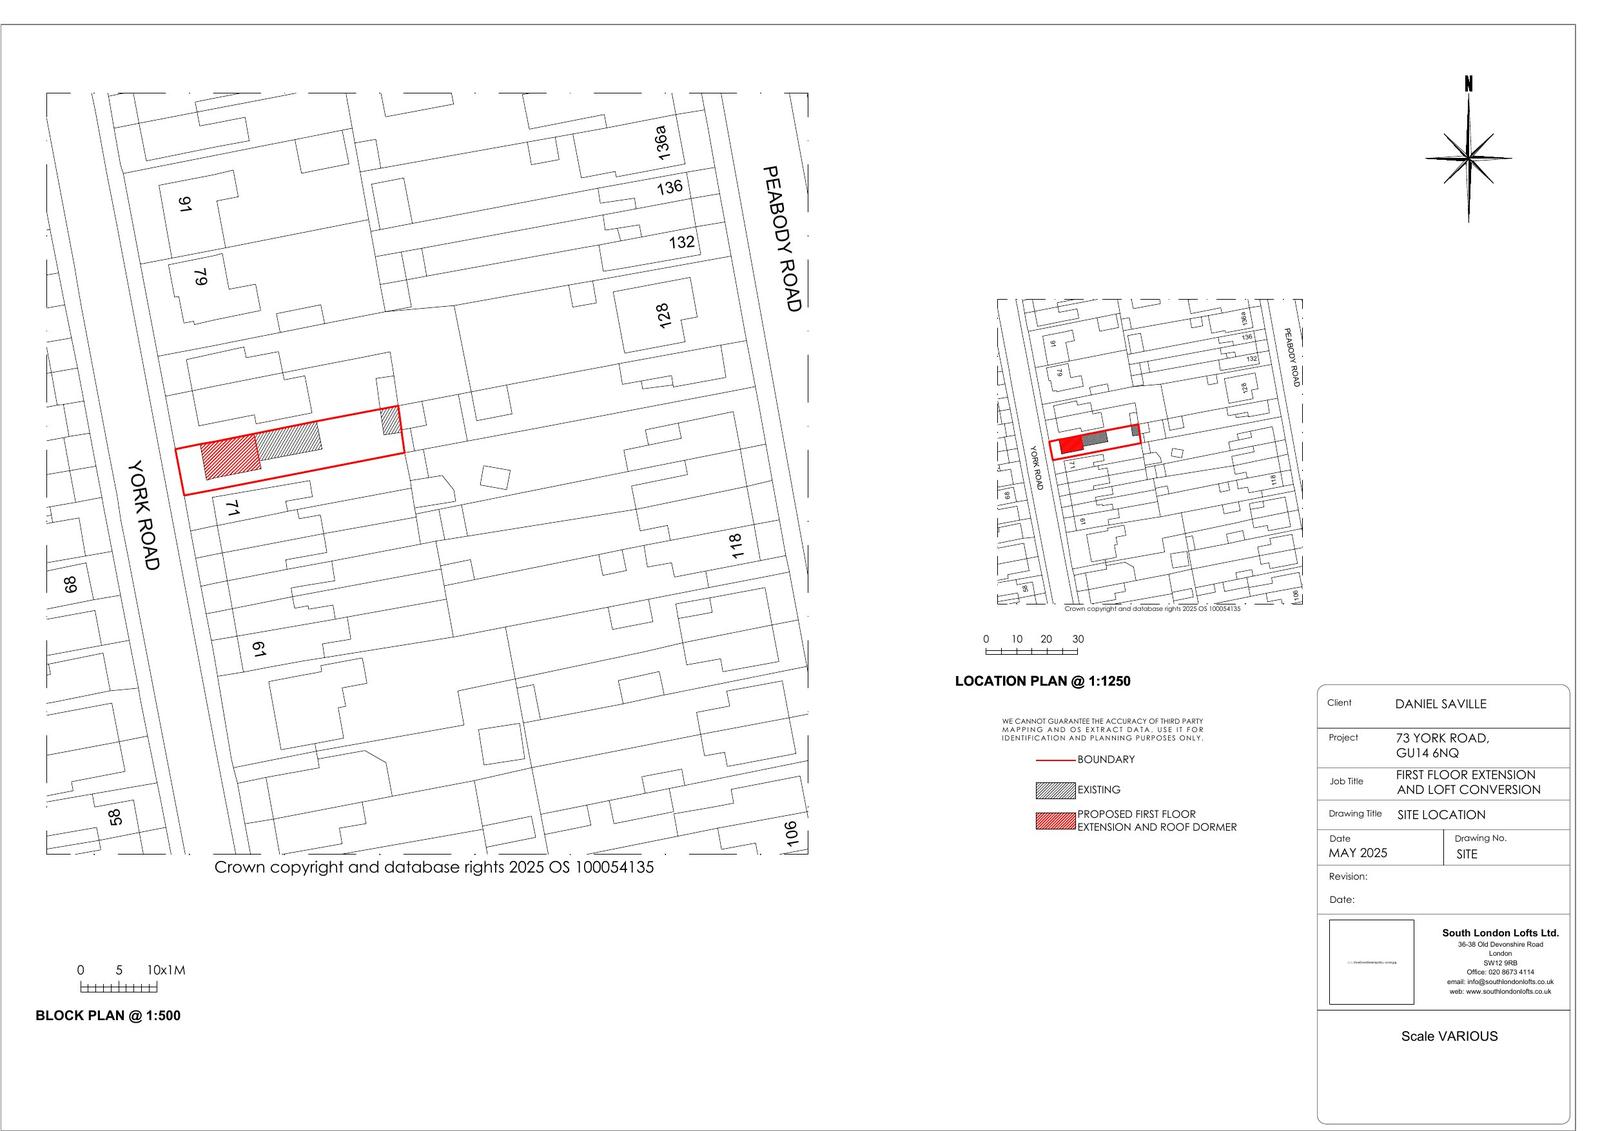Click the grey EXISTING hatch legend swatch

[x=1055, y=790]
